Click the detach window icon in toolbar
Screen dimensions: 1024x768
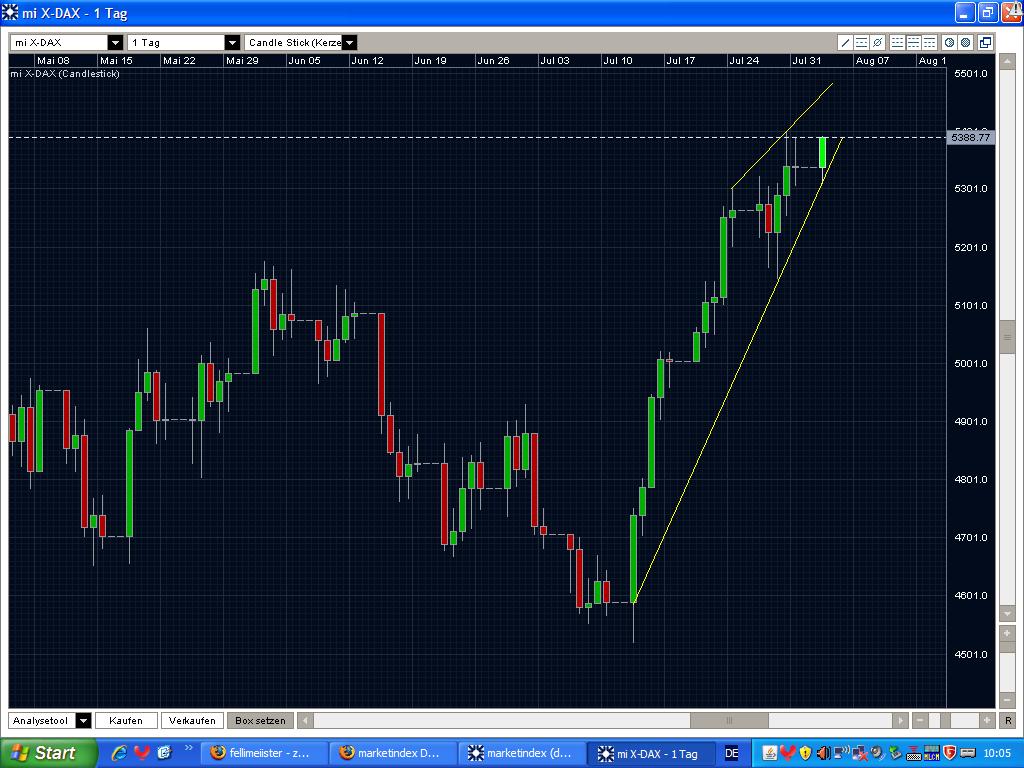click(x=985, y=42)
